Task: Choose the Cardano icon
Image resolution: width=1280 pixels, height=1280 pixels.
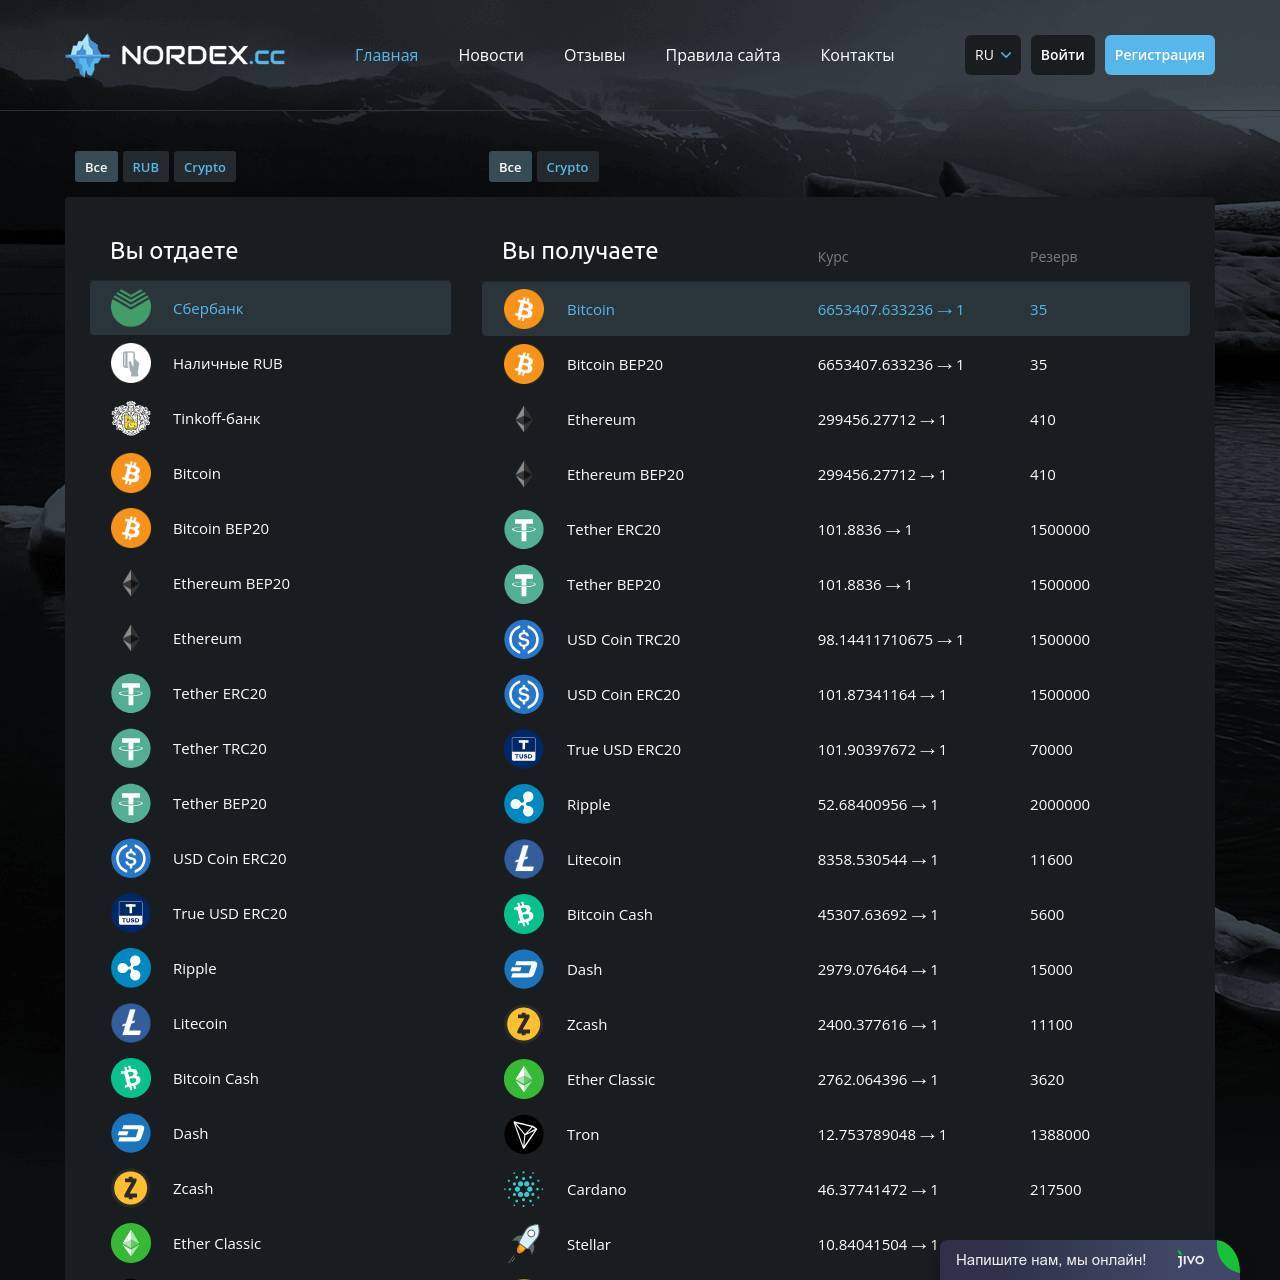Action: pos(524,1189)
